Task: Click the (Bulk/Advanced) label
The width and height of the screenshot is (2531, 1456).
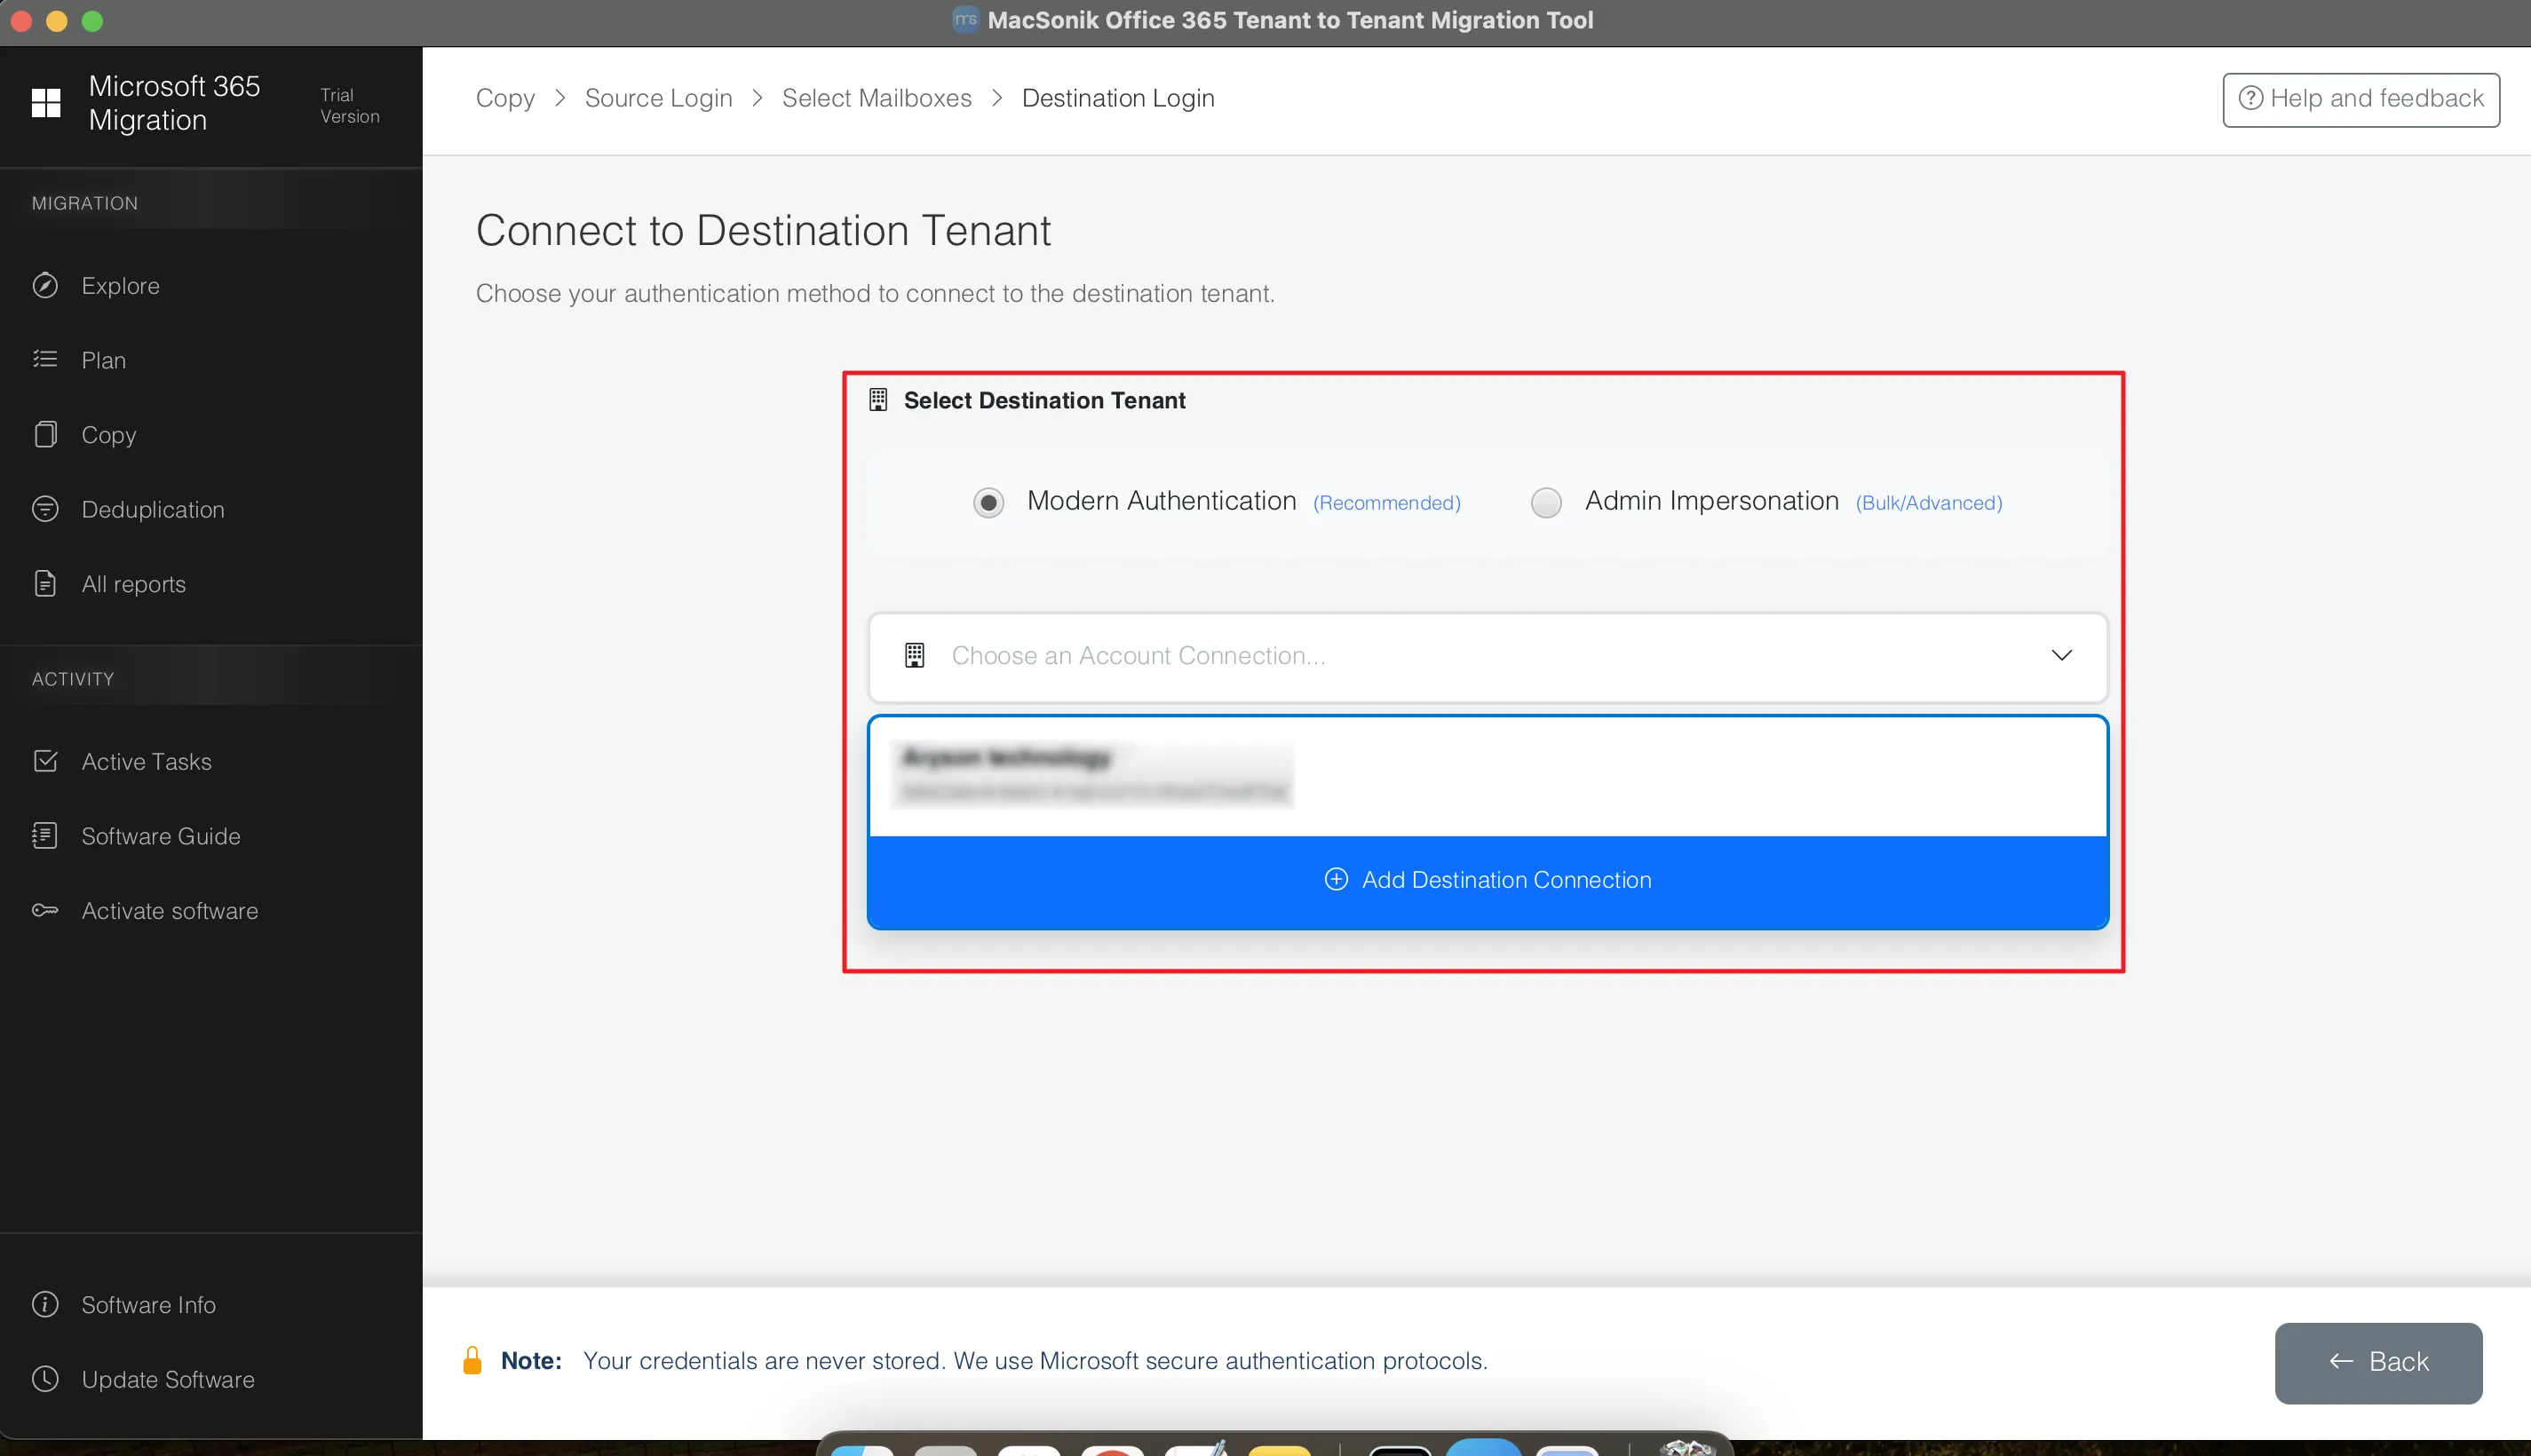Action: 1929,503
